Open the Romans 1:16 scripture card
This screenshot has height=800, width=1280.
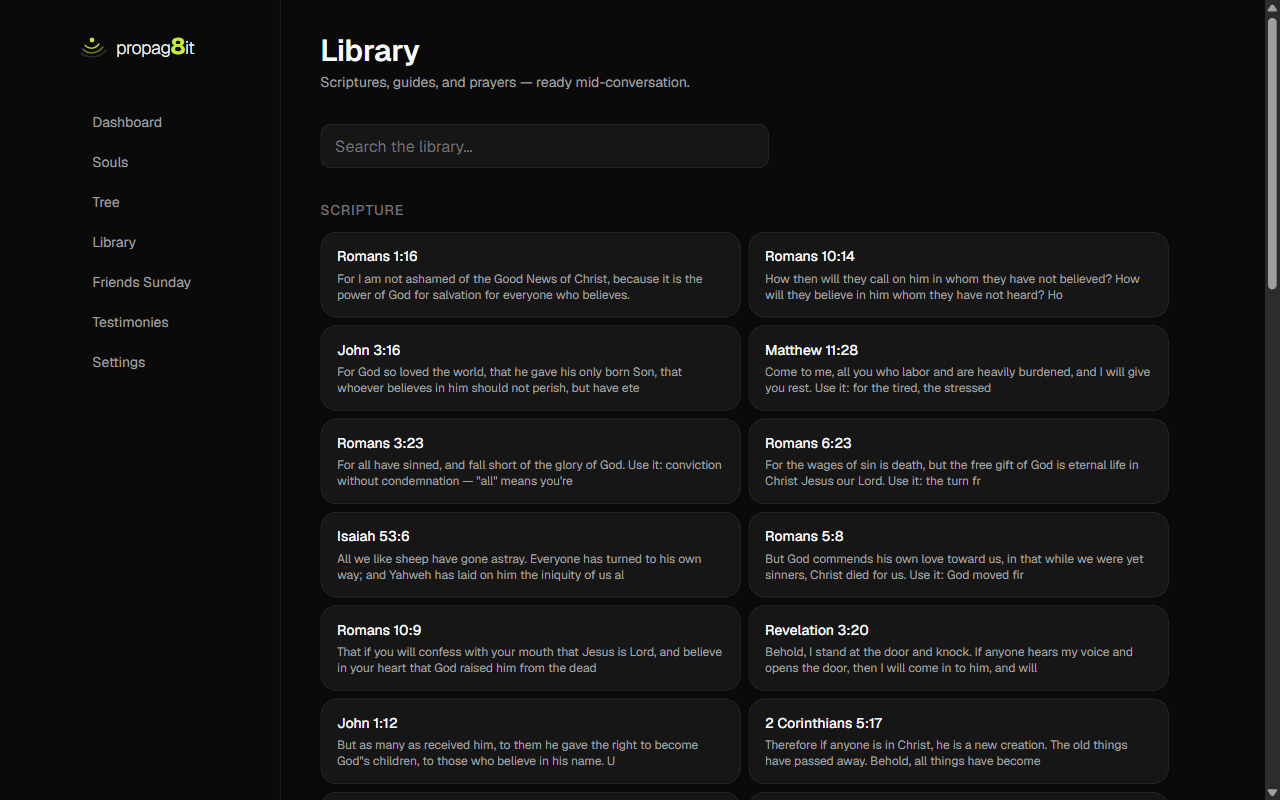coord(530,275)
